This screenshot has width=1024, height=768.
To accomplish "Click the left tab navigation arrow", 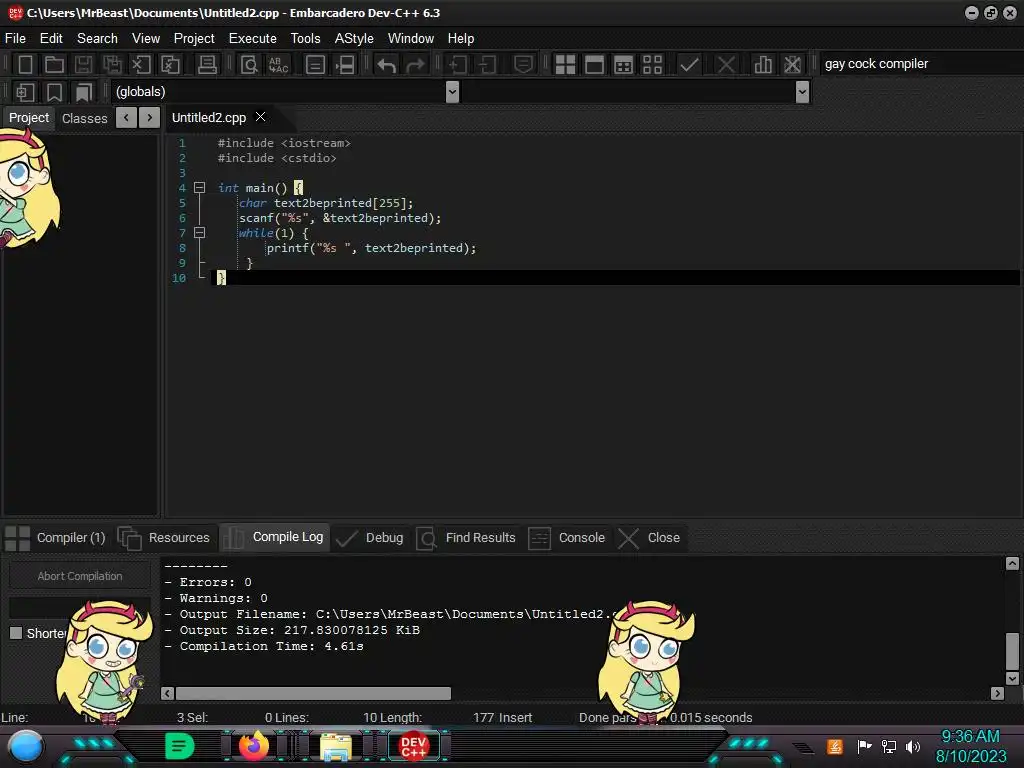I will (126, 118).
